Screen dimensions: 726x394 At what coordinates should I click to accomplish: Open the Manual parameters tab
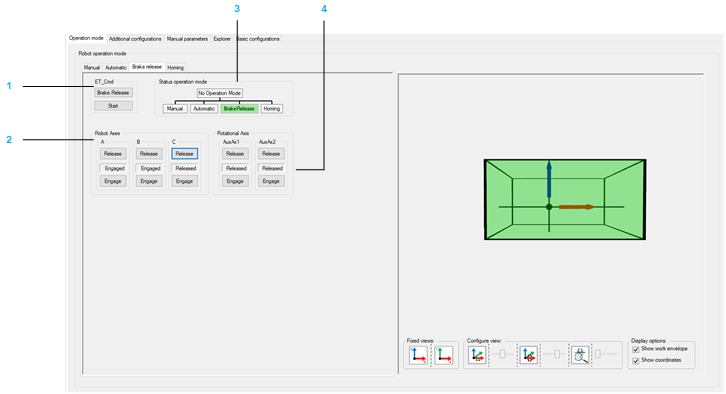[187, 39]
